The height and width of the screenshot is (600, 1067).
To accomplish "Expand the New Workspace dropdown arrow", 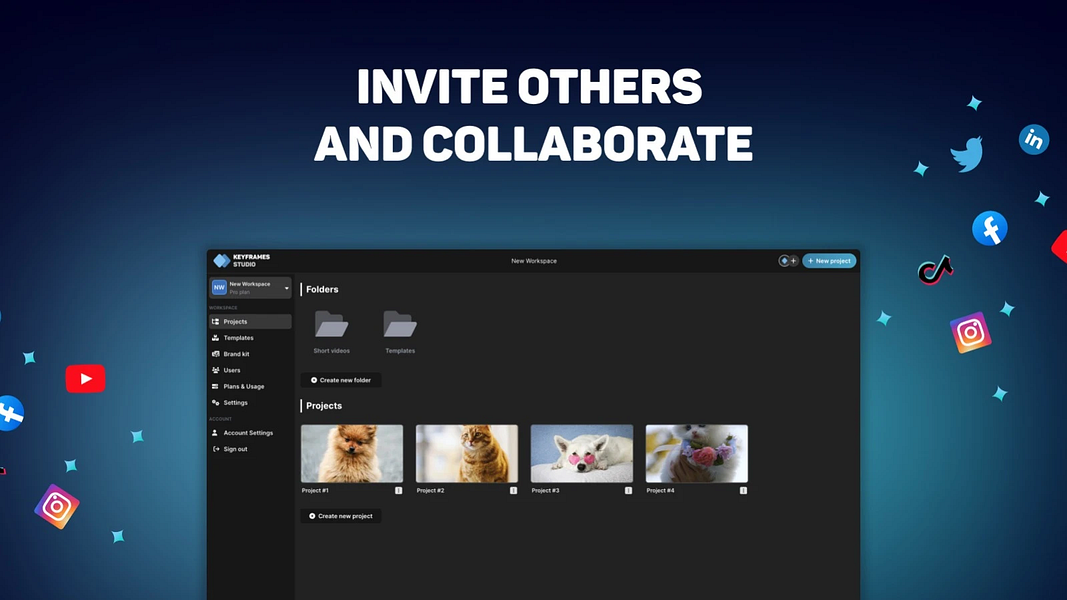I will (x=286, y=288).
